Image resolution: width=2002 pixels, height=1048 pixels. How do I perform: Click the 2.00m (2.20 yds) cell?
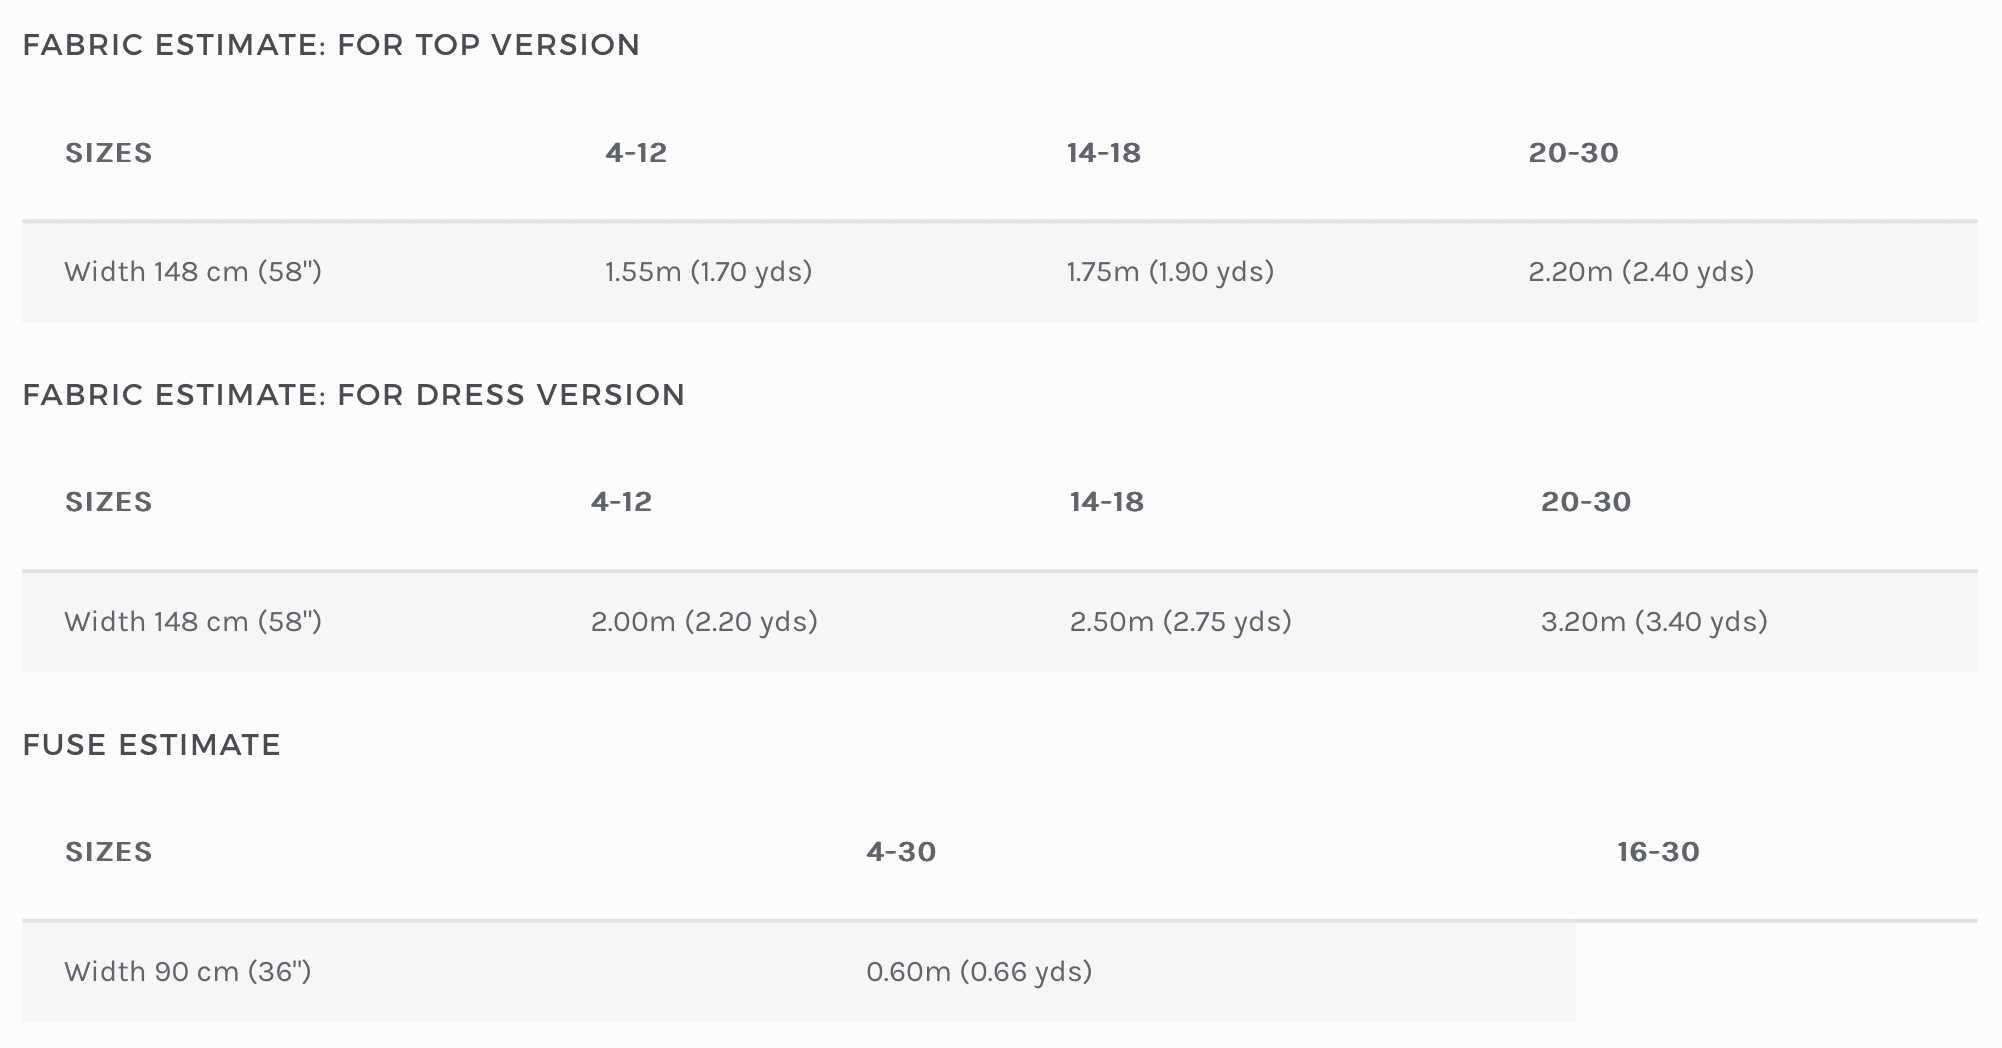click(704, 622)
